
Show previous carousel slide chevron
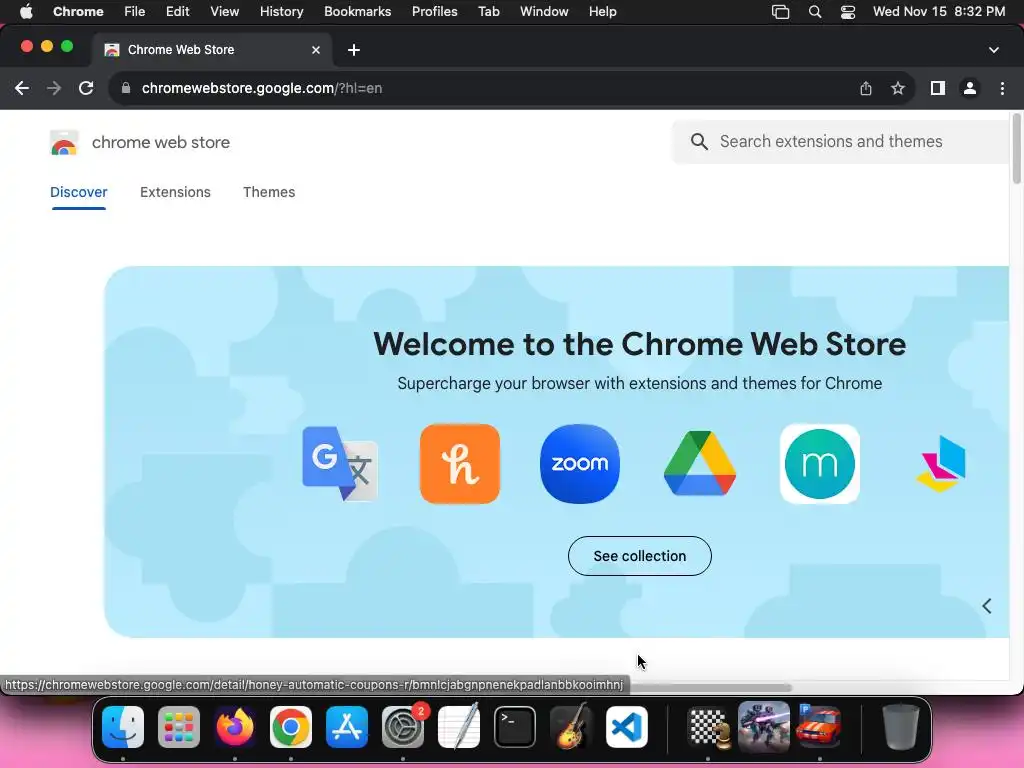[987, 606]
